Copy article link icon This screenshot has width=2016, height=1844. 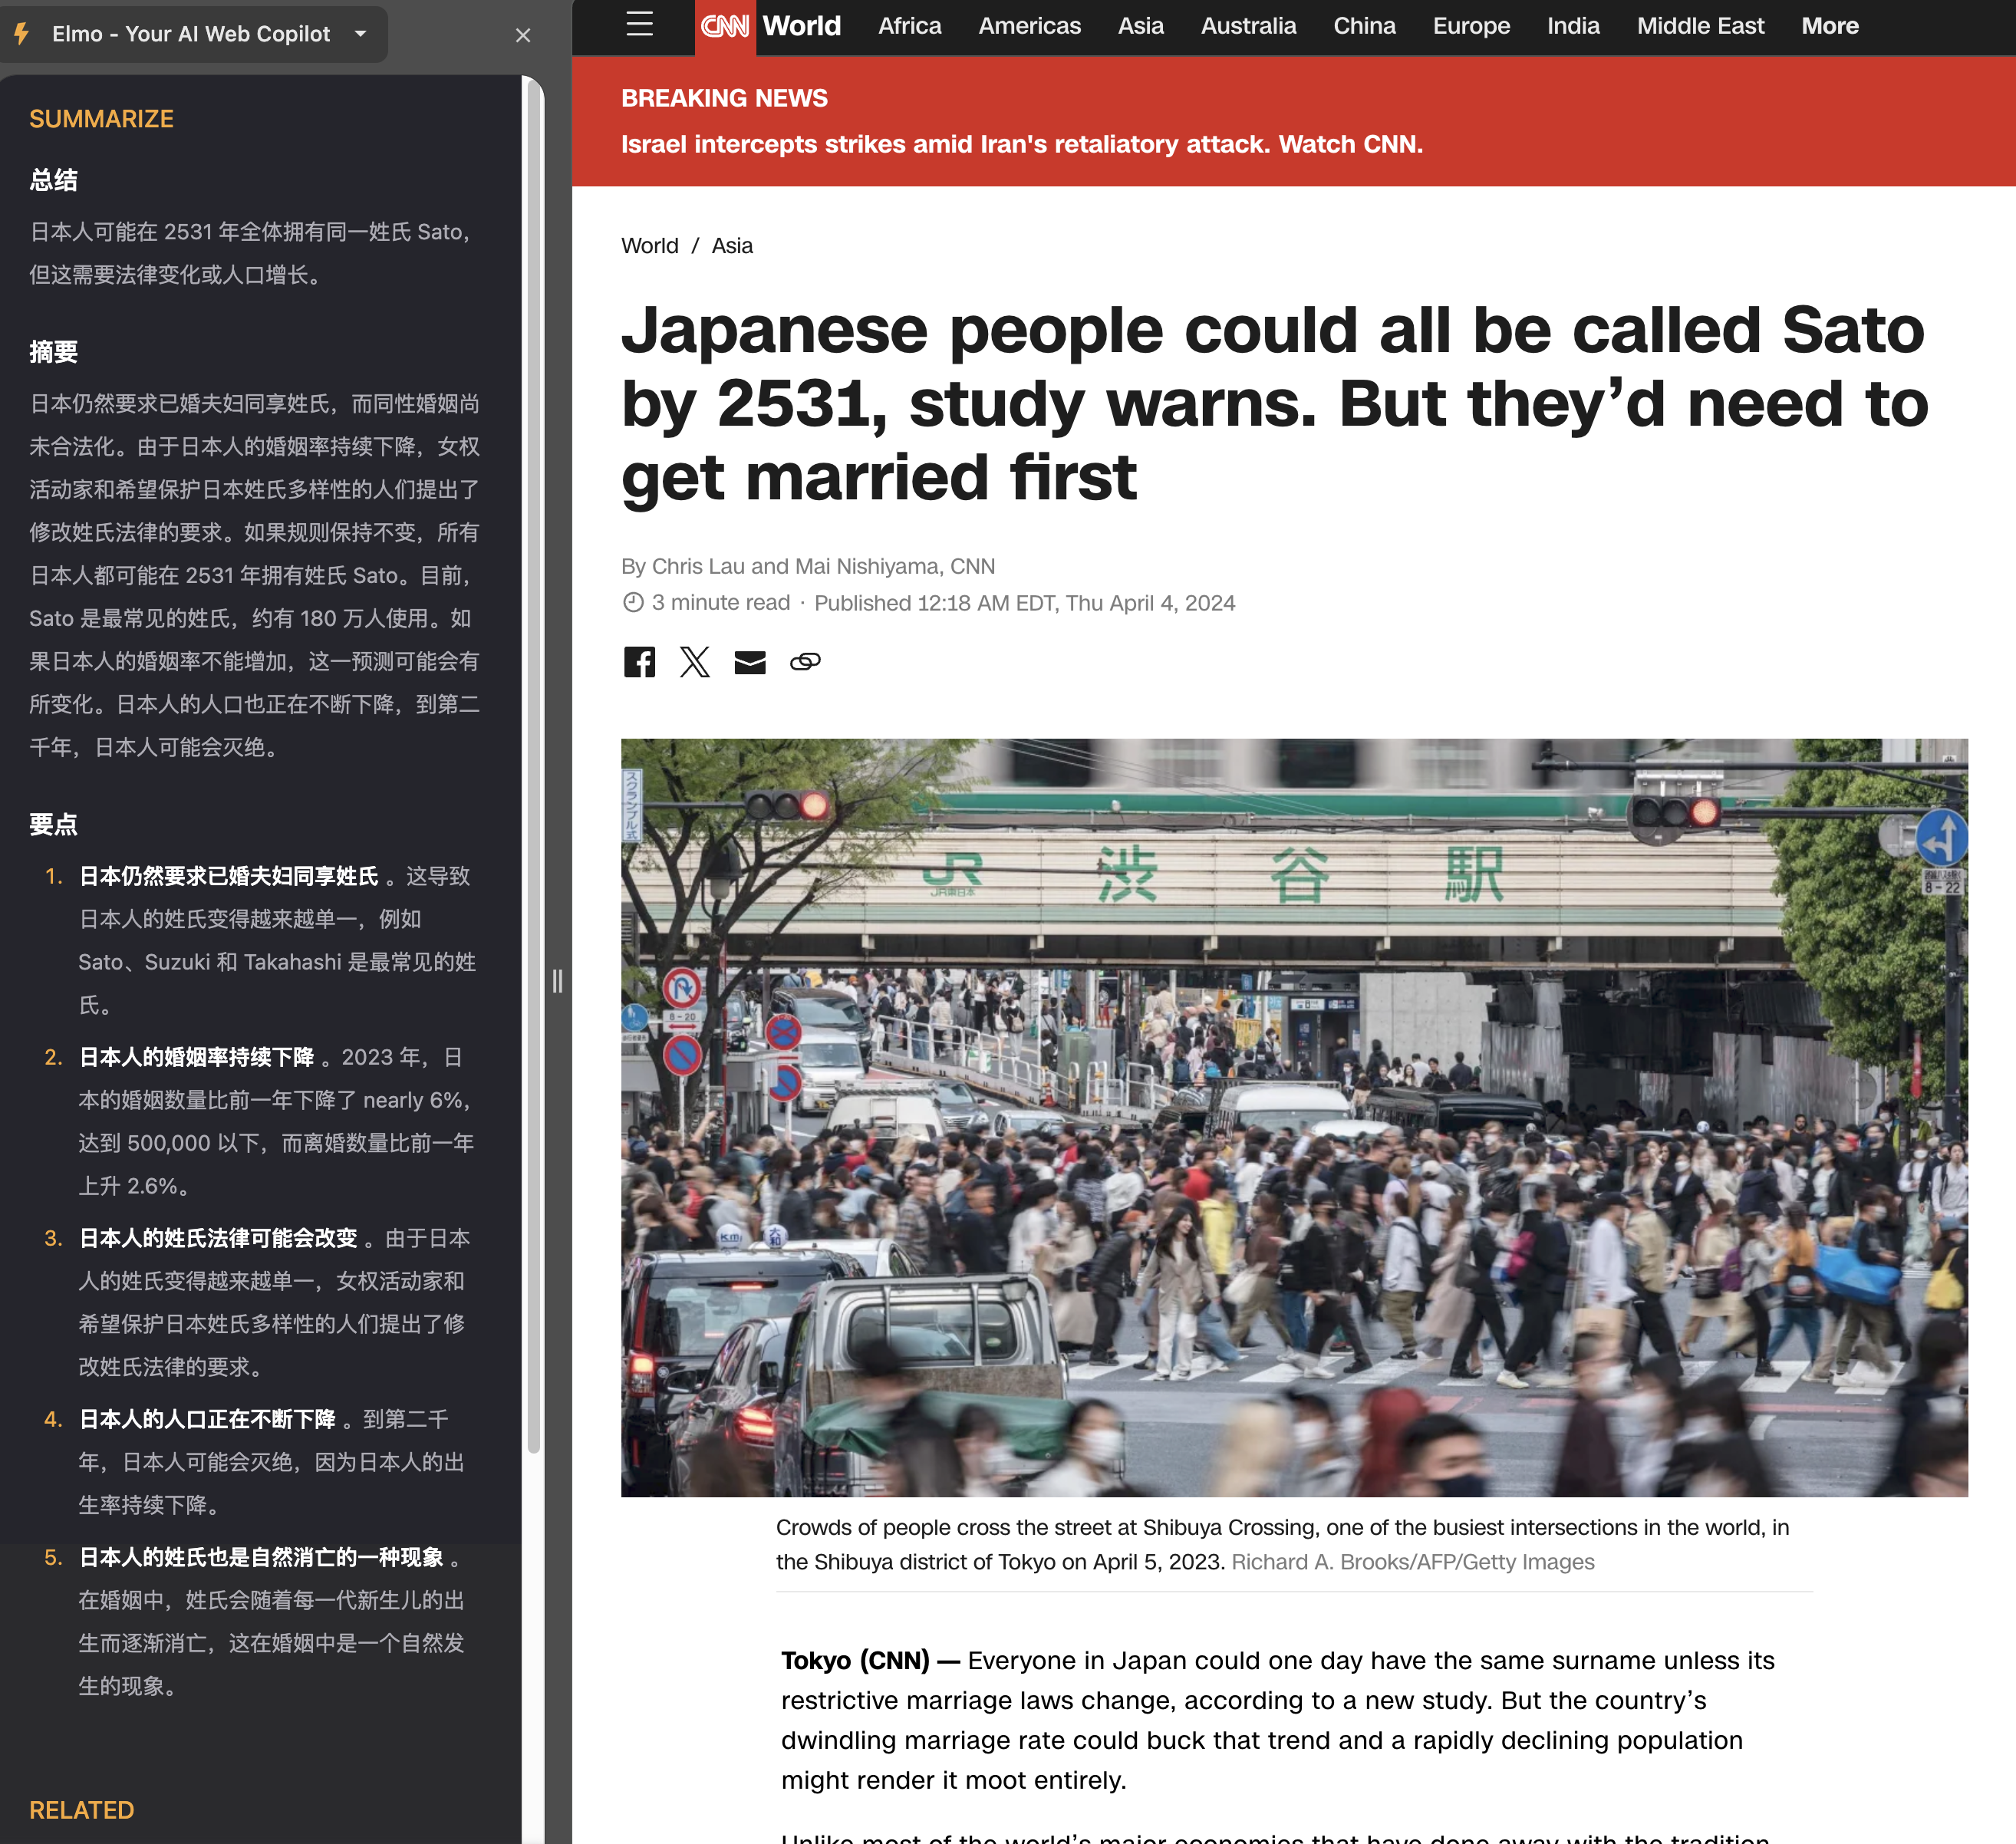tap(805, 662)
